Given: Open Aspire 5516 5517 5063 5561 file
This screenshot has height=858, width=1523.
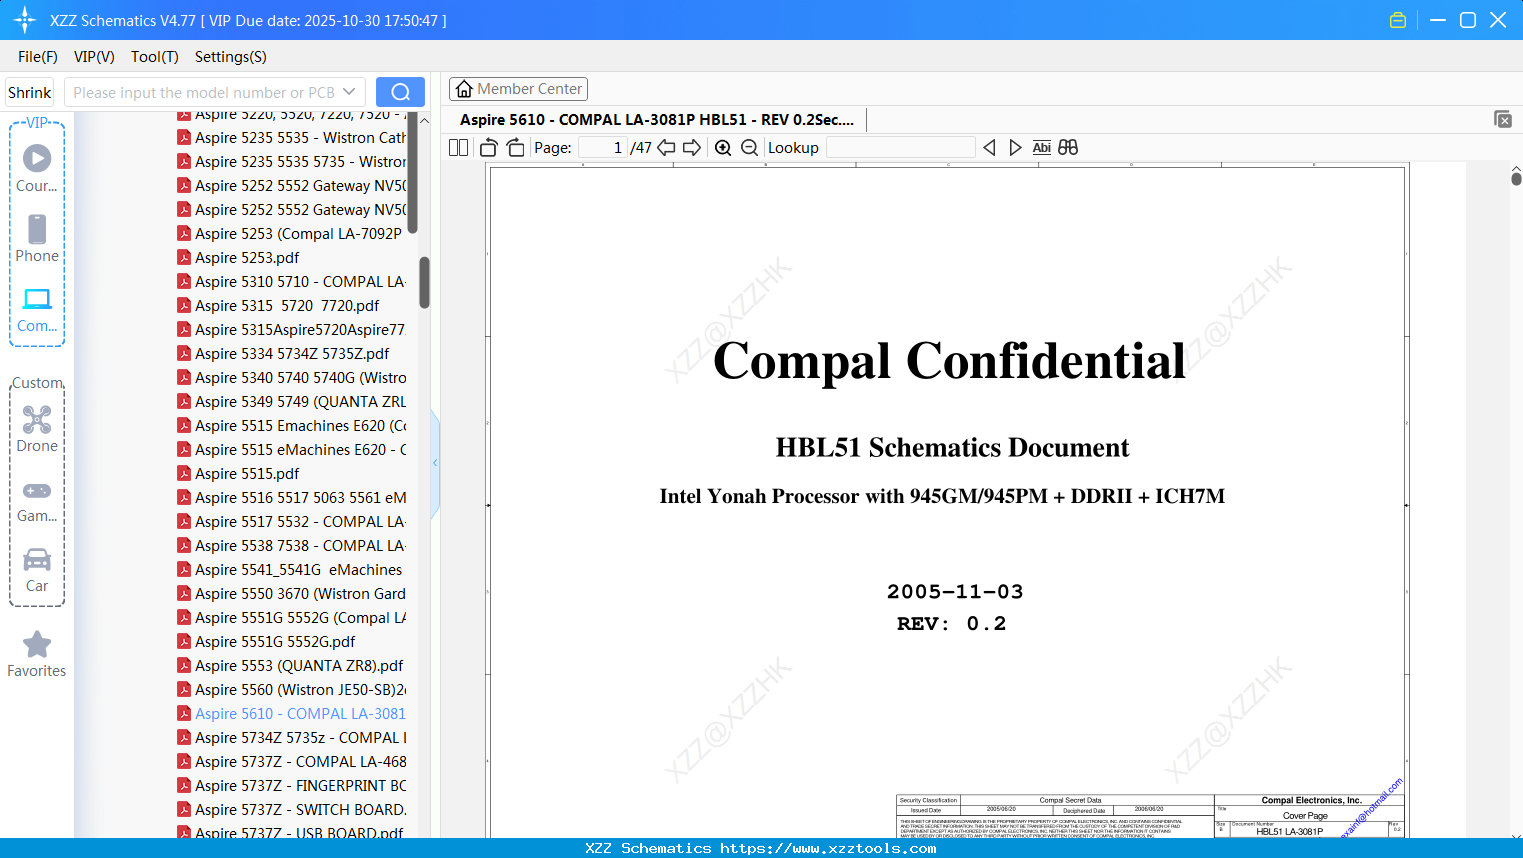Looking at the screenshot, I should pyautogui.click(x=292, y=498).
